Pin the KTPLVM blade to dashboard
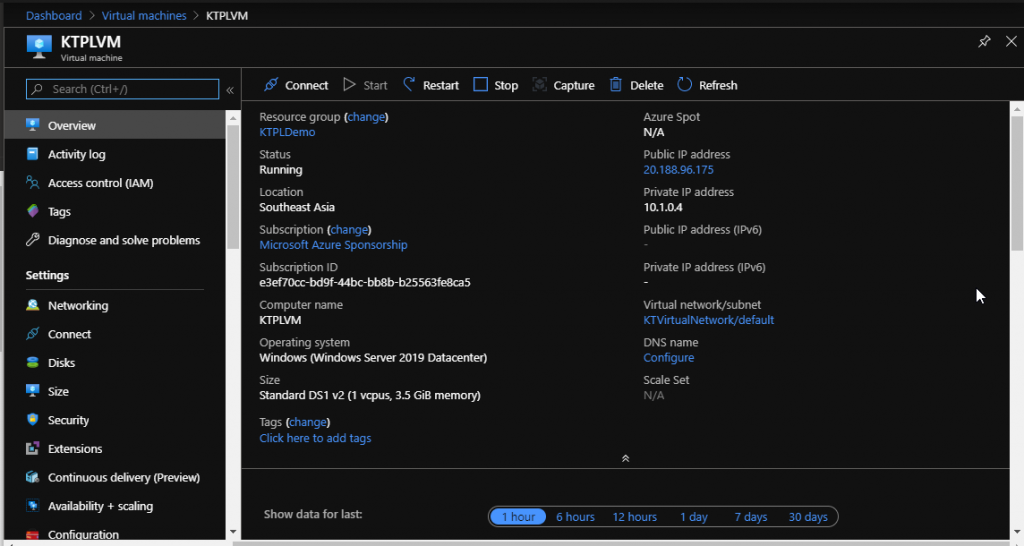The image size is (1024, 546). click(984, 42)
